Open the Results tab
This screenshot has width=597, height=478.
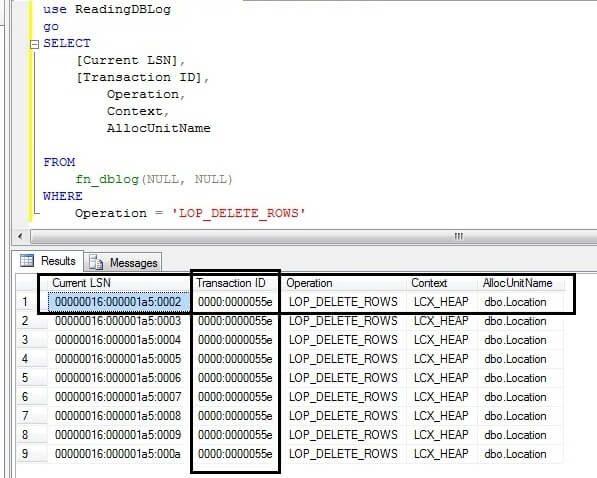pos(48,261)
